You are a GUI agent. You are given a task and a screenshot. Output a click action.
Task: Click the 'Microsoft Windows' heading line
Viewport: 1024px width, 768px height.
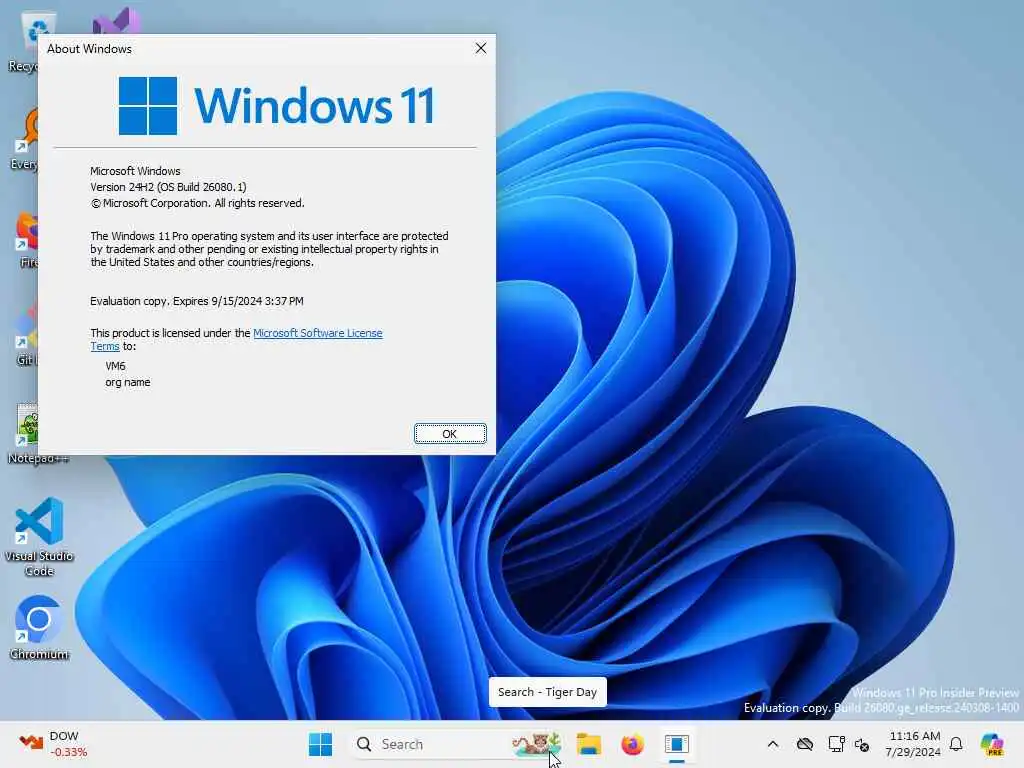point(135,171)
